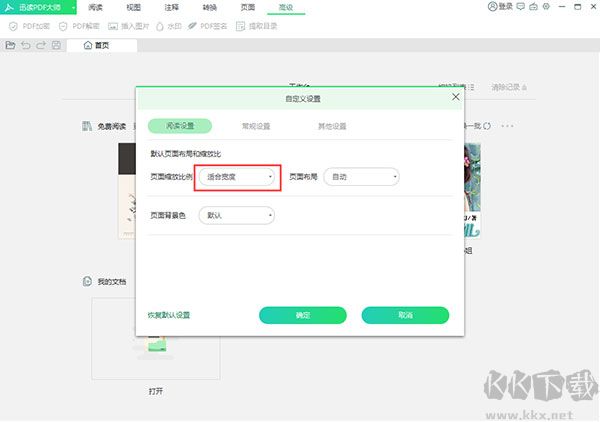Switch to the 常规设置 tab
The width and height of the screenshot is (600, 422).
pyautogui.click(x=256, y=126)
